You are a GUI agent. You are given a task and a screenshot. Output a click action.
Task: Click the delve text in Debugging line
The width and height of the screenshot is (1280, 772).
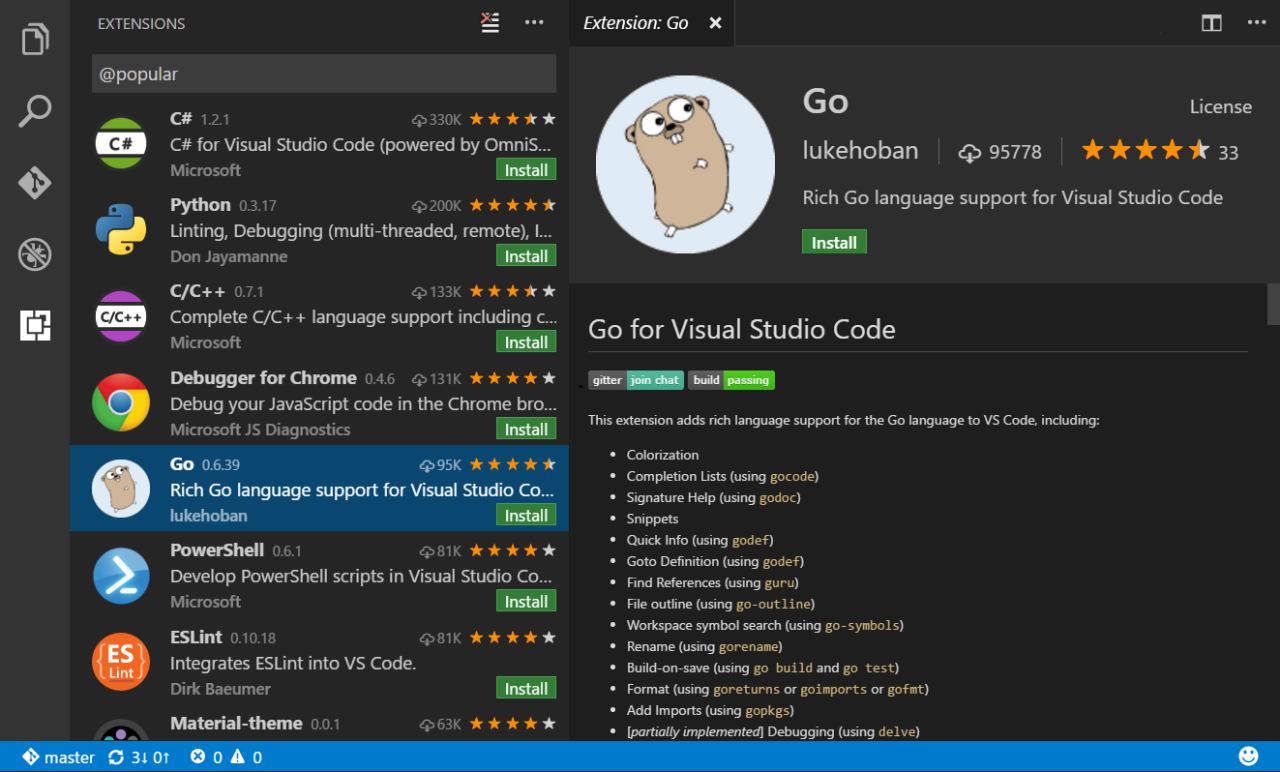pyautogui.click(x=896, y=732)
